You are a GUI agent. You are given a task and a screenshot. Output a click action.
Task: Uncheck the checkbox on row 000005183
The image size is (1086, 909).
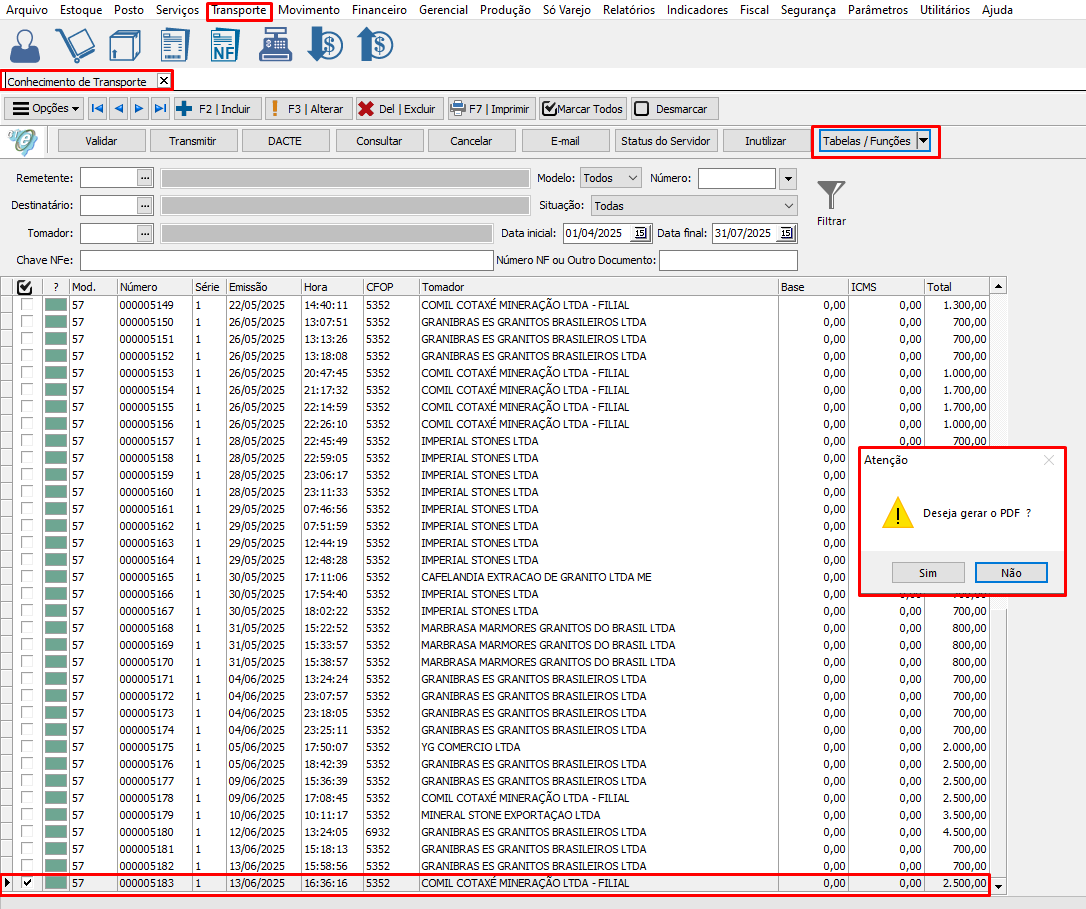[27, 883]
